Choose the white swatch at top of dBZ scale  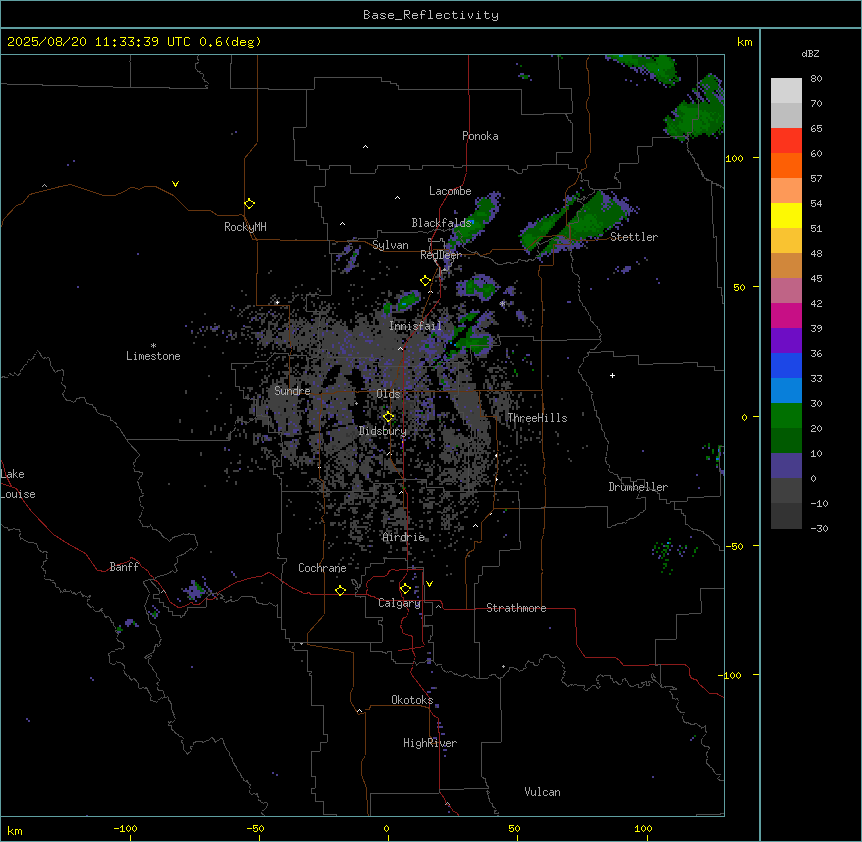(786, 91)
